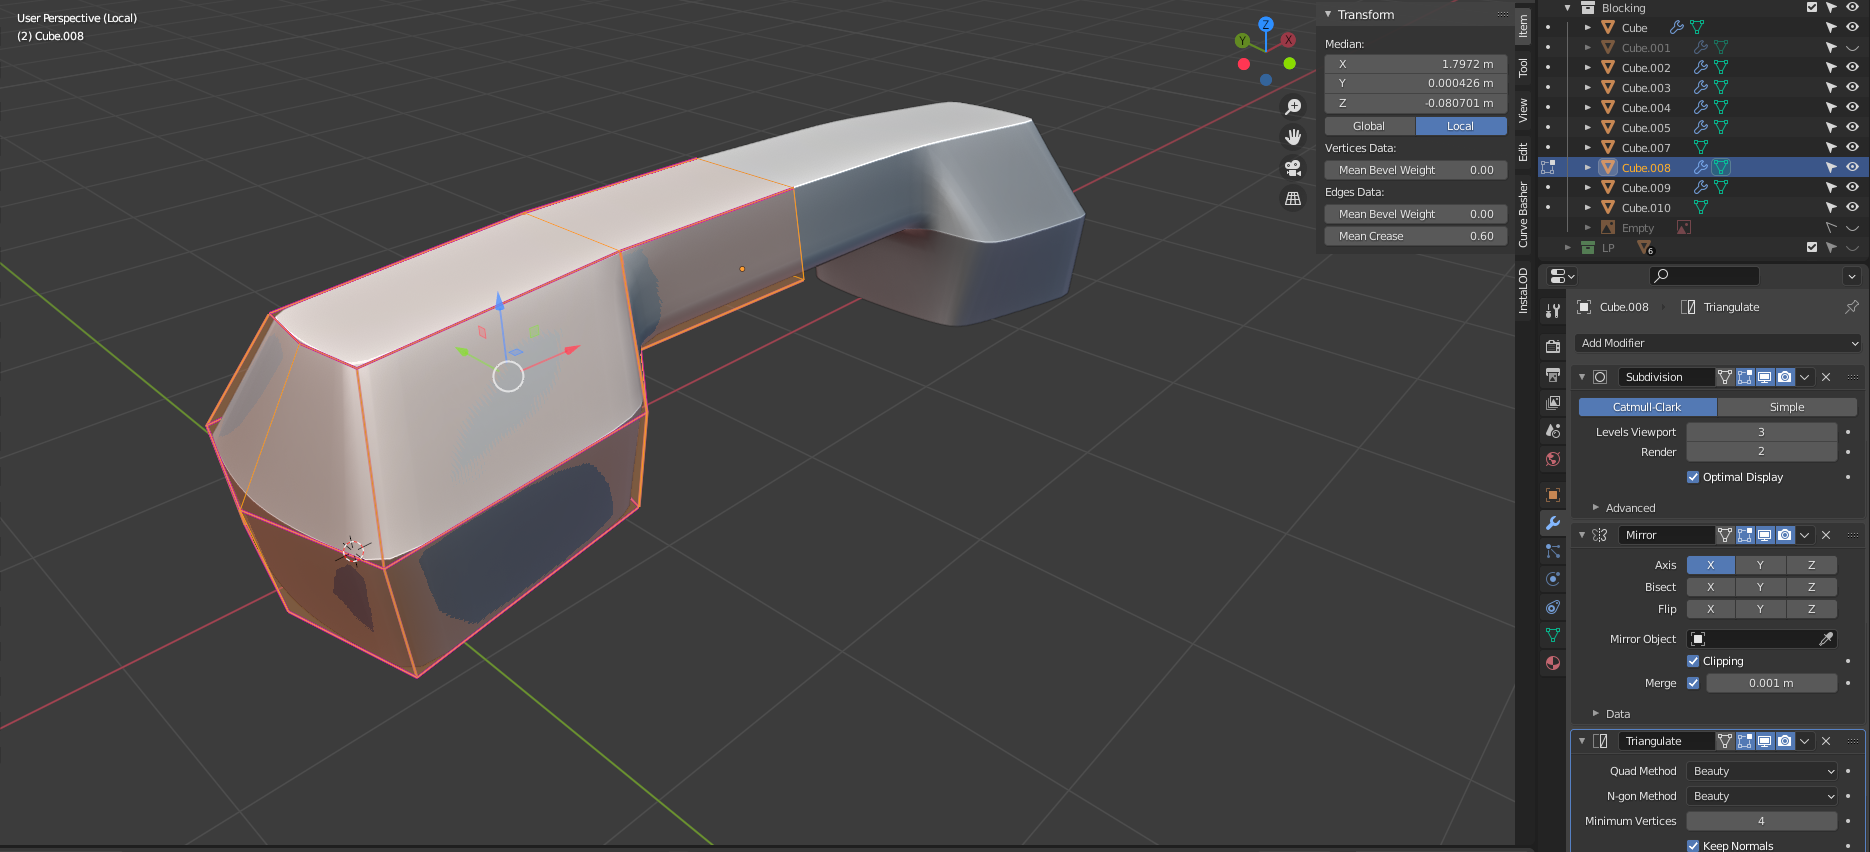This screenshot has height=852, width=1870.
Task: Uncheck the LP collection checkbox
Action: coord(1812,247)
